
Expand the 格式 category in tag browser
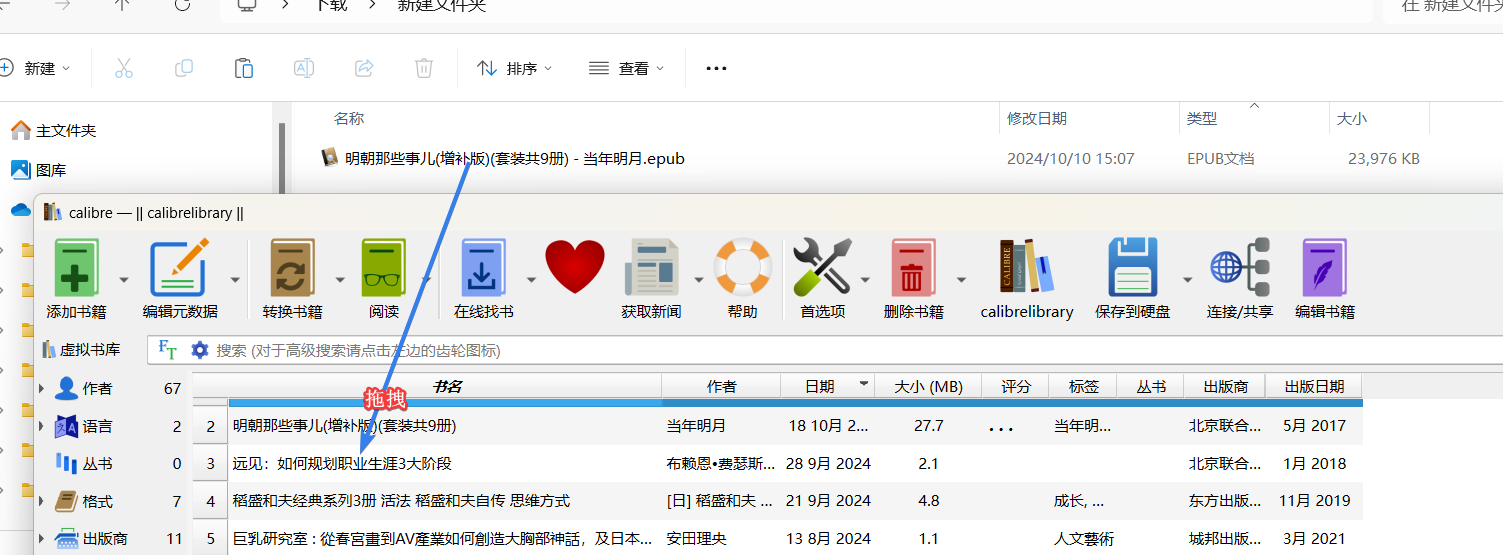[x=41, y=501]
